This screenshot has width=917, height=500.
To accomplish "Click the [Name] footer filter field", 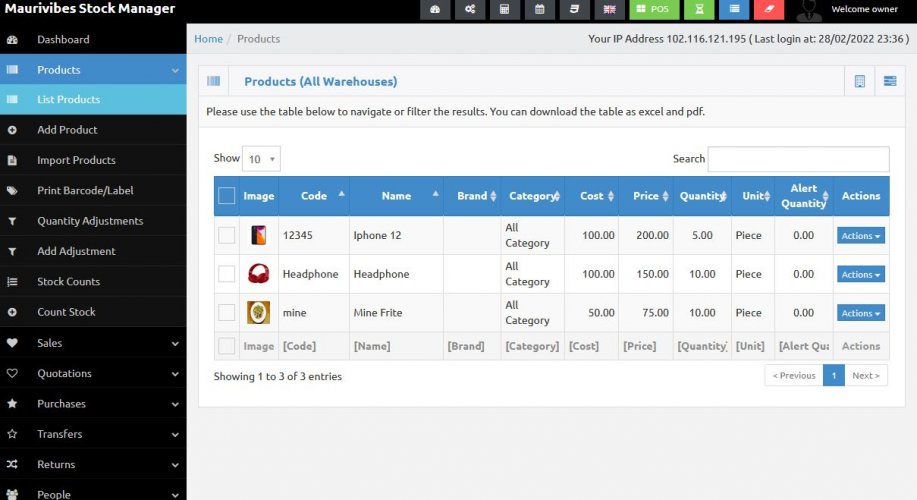I will tap(396, 346).
